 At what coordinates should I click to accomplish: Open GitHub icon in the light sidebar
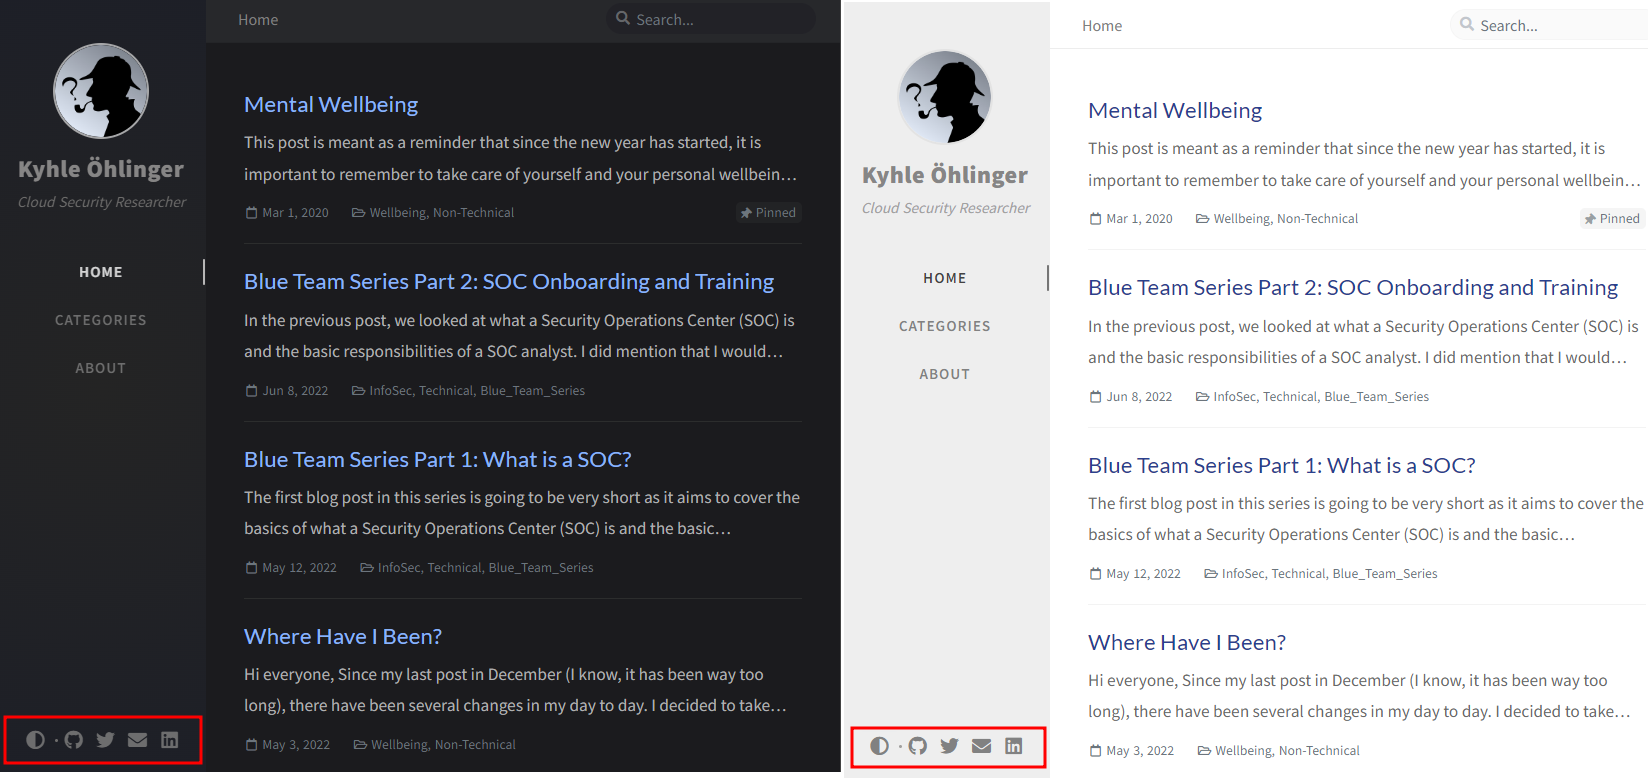tap(918, 746)
